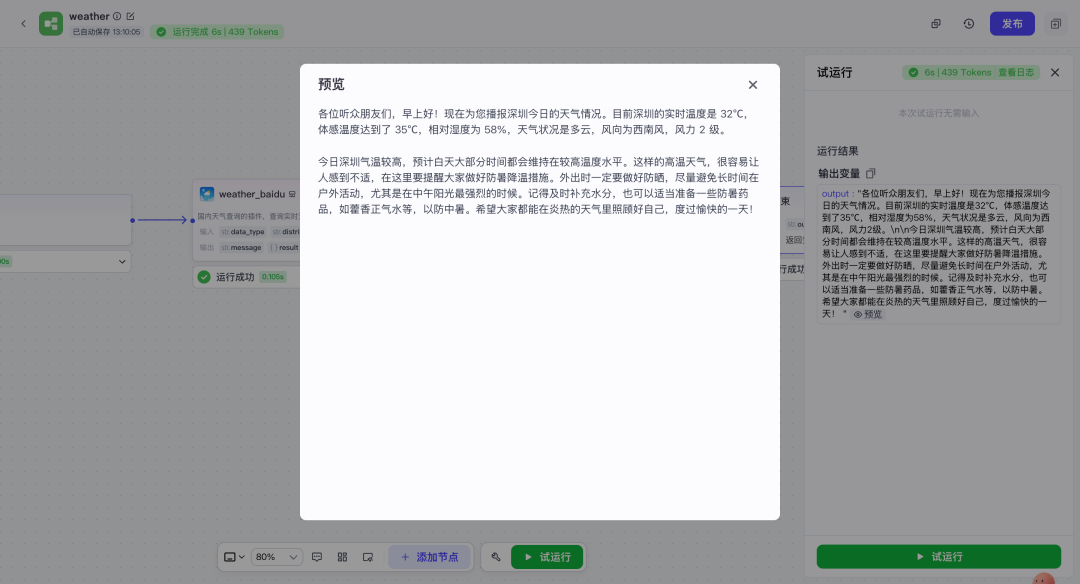The width and height of the screenshot is (1080, 584).
Task: Click the grid auto-layout icon in toolbar
Action: (x=342, y=557)
